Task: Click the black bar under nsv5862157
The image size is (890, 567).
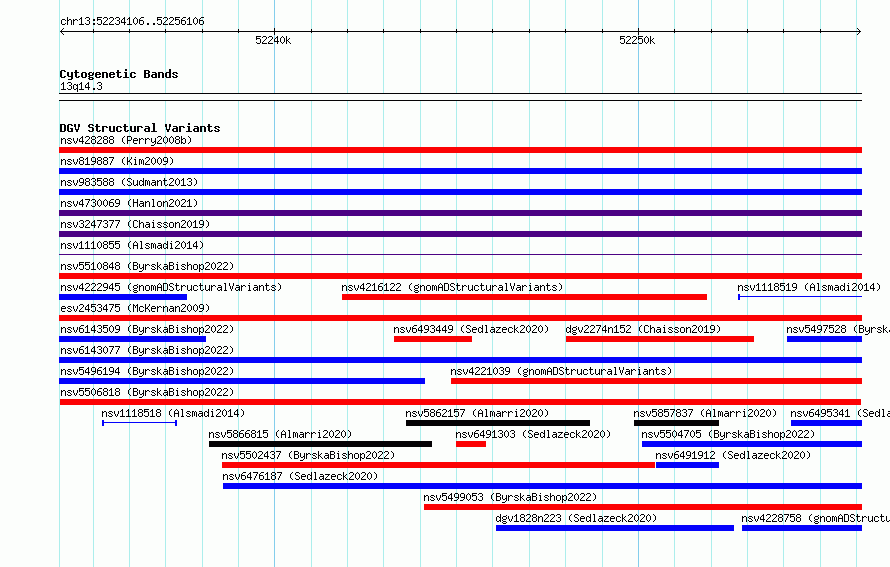Action: click(x=498, y=423)
